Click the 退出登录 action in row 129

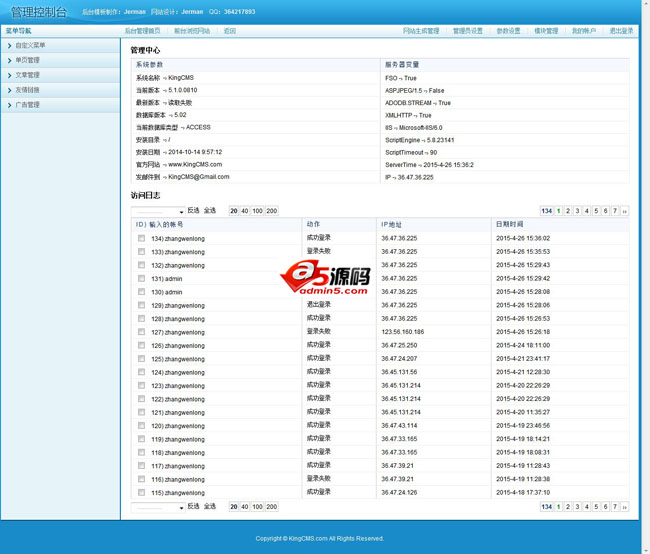click(319, 305)
